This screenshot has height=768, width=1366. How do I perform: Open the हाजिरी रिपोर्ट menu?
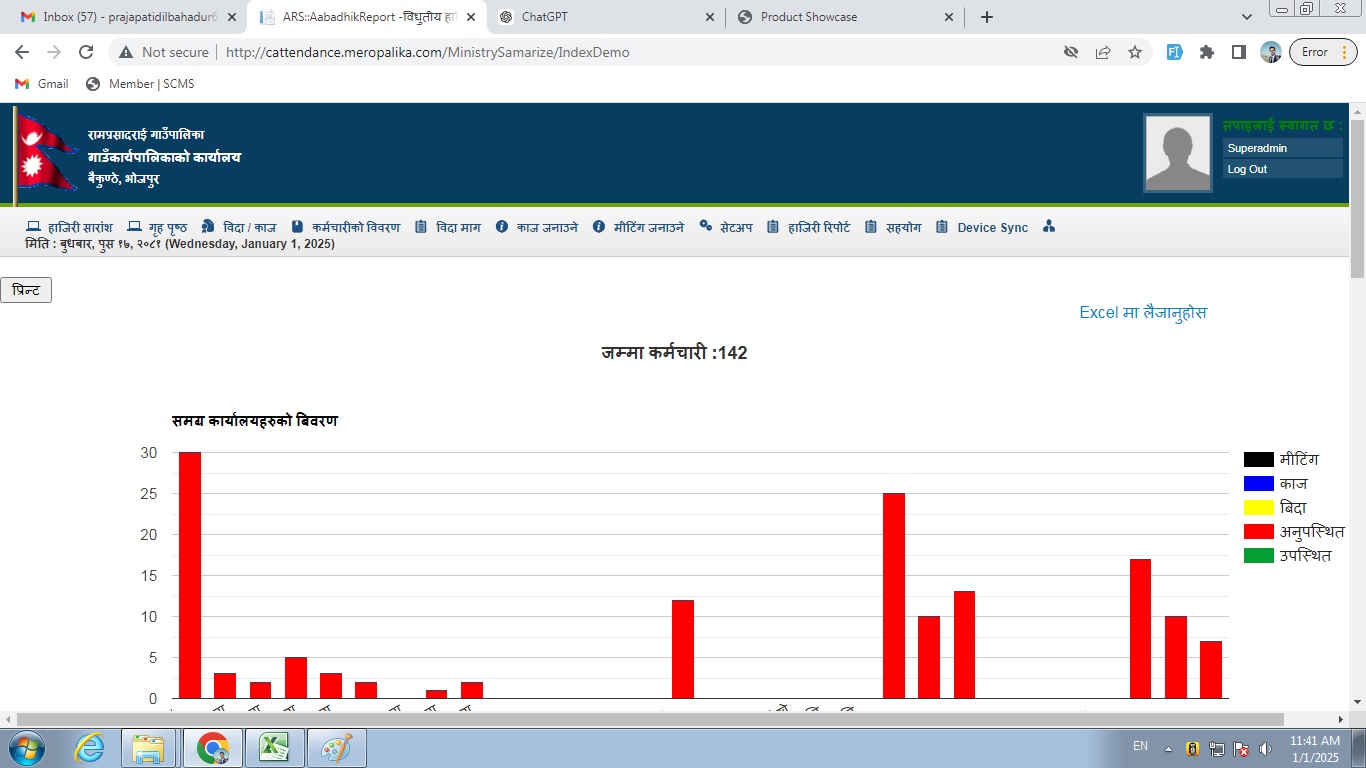809,227
